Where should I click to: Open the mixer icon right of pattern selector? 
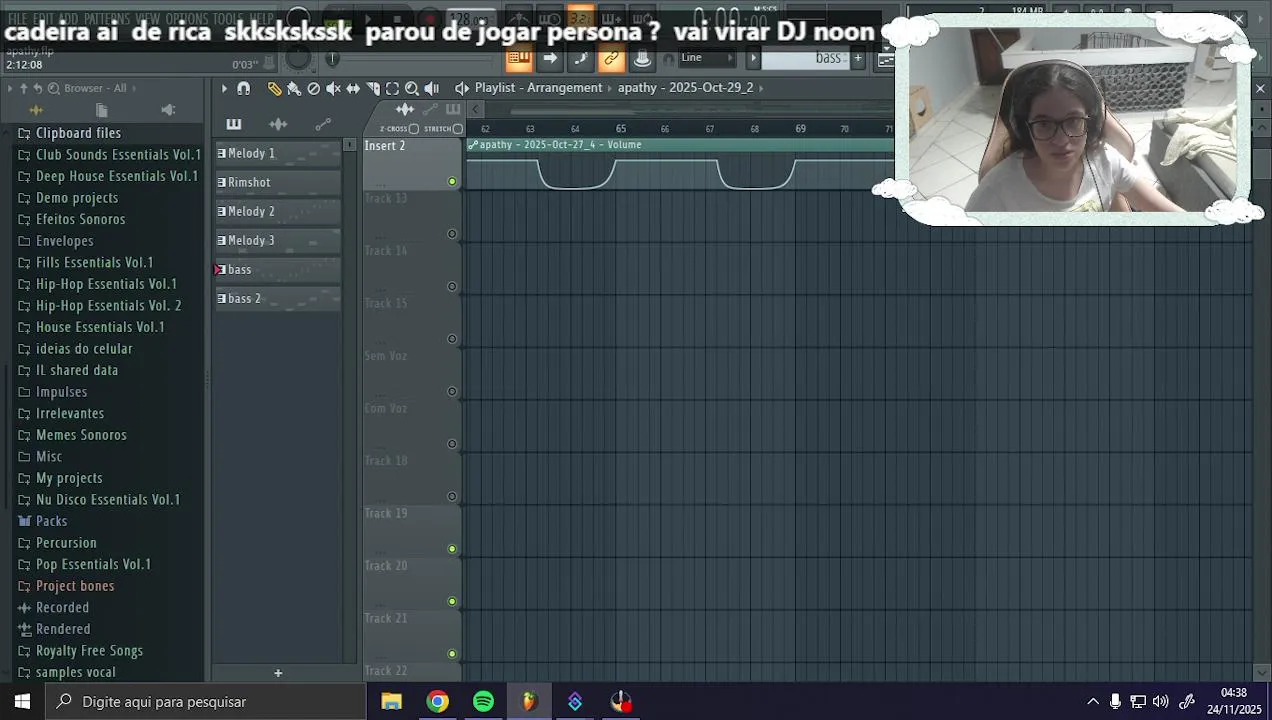tap(886, 58)
